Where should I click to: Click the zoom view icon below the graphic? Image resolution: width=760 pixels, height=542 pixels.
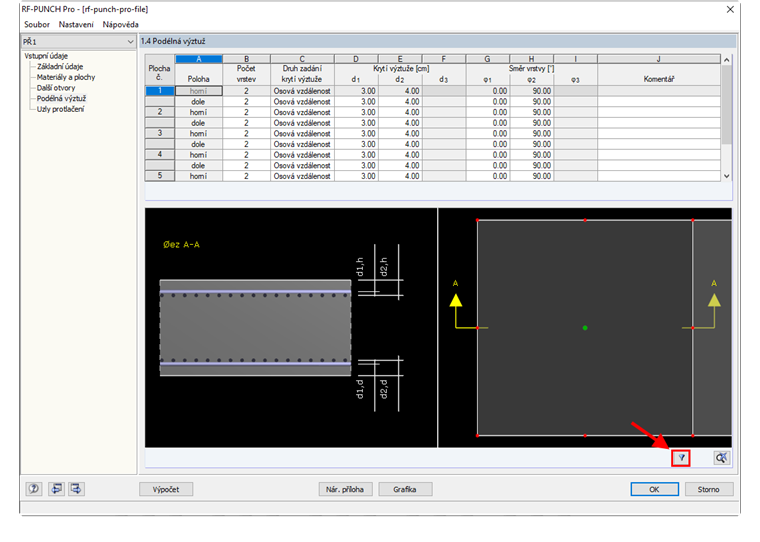(x=721, y=458)
